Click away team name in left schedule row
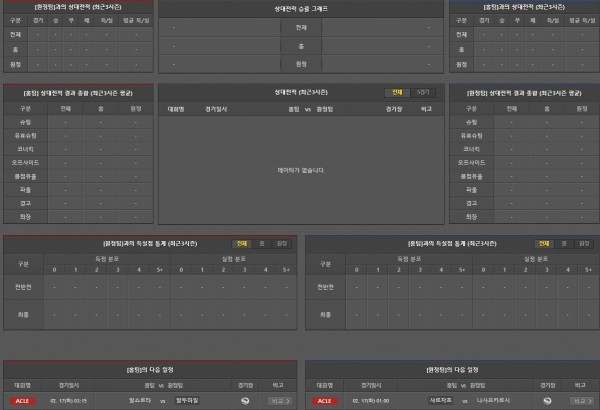Image resolution: width=600 pixels, height=410 pixels. [x=188, y=400]
